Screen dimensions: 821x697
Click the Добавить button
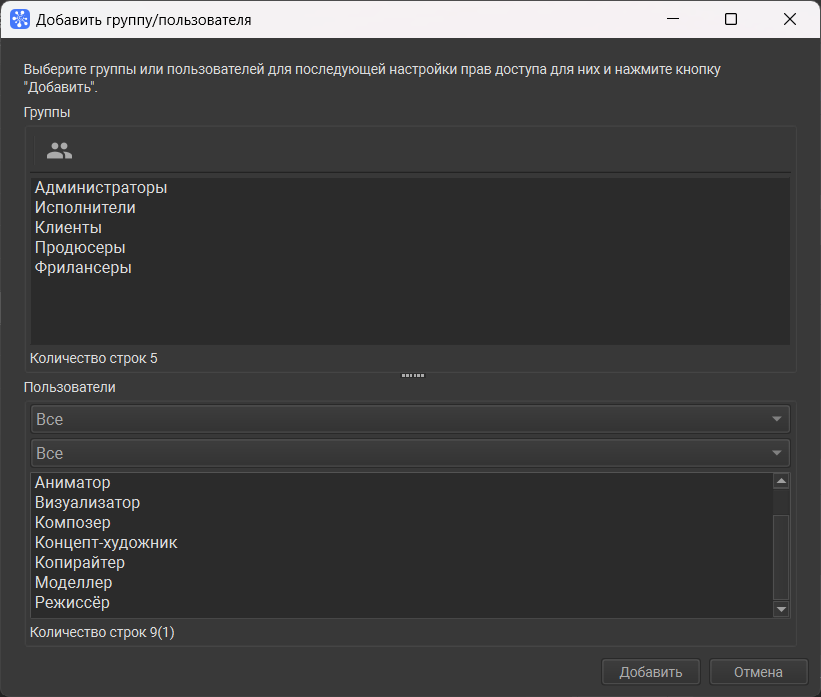pos(651,672)
